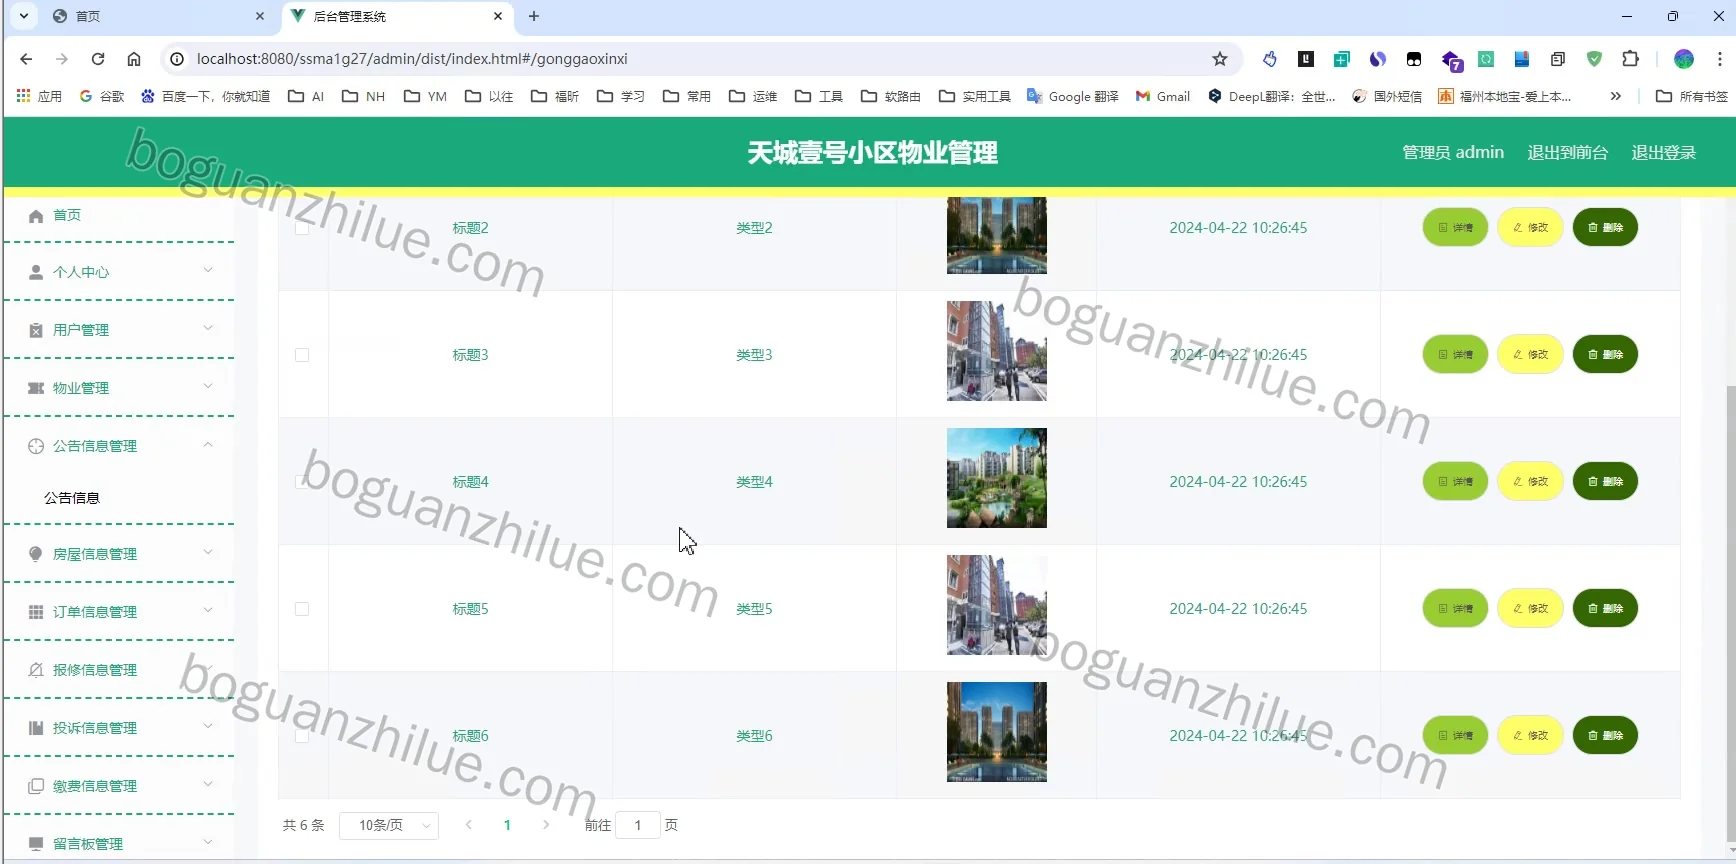Expand the 用户管理 menu chevron
Image resolution: width=1736 pixels, height=864 pixels.
pyautogui.click(x=208, y=328)
